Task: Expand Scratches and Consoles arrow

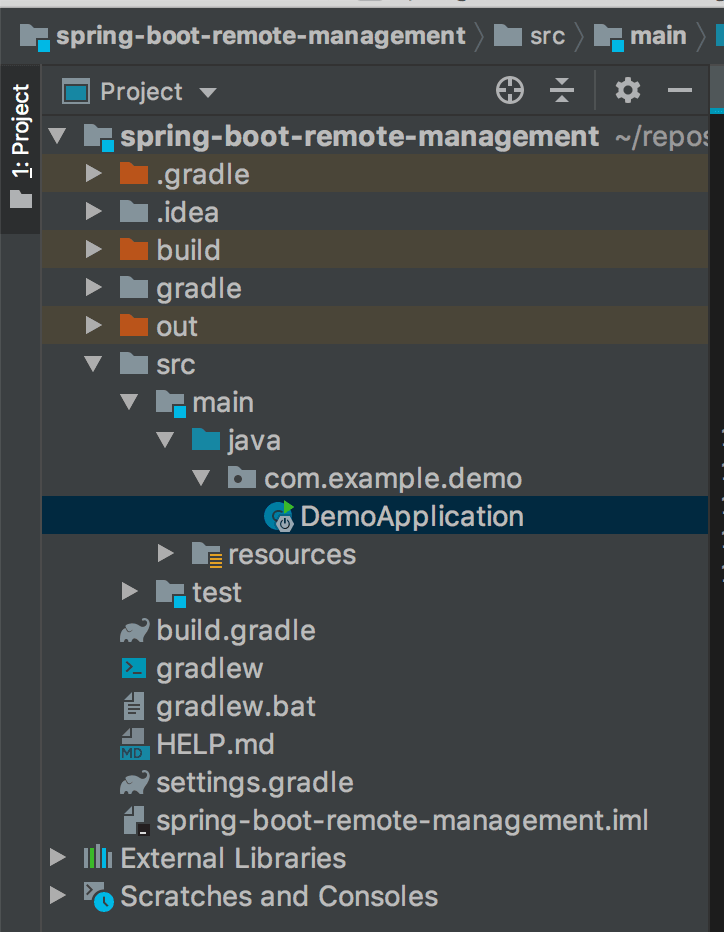Action: pyautogui.click(x=58, y=896)
